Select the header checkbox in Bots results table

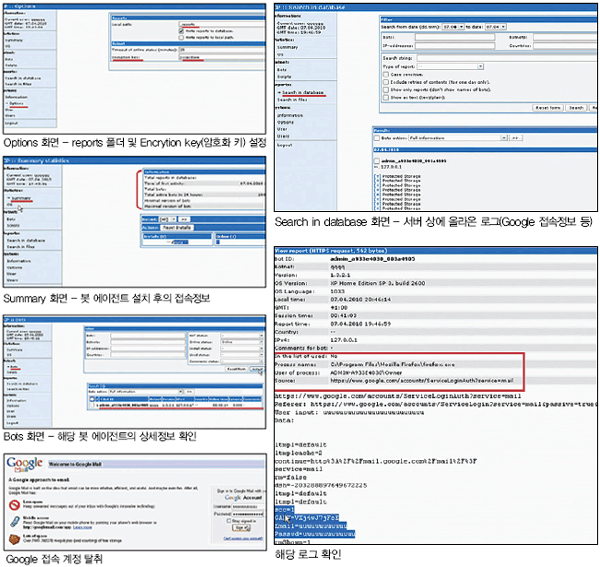[92, 399]
